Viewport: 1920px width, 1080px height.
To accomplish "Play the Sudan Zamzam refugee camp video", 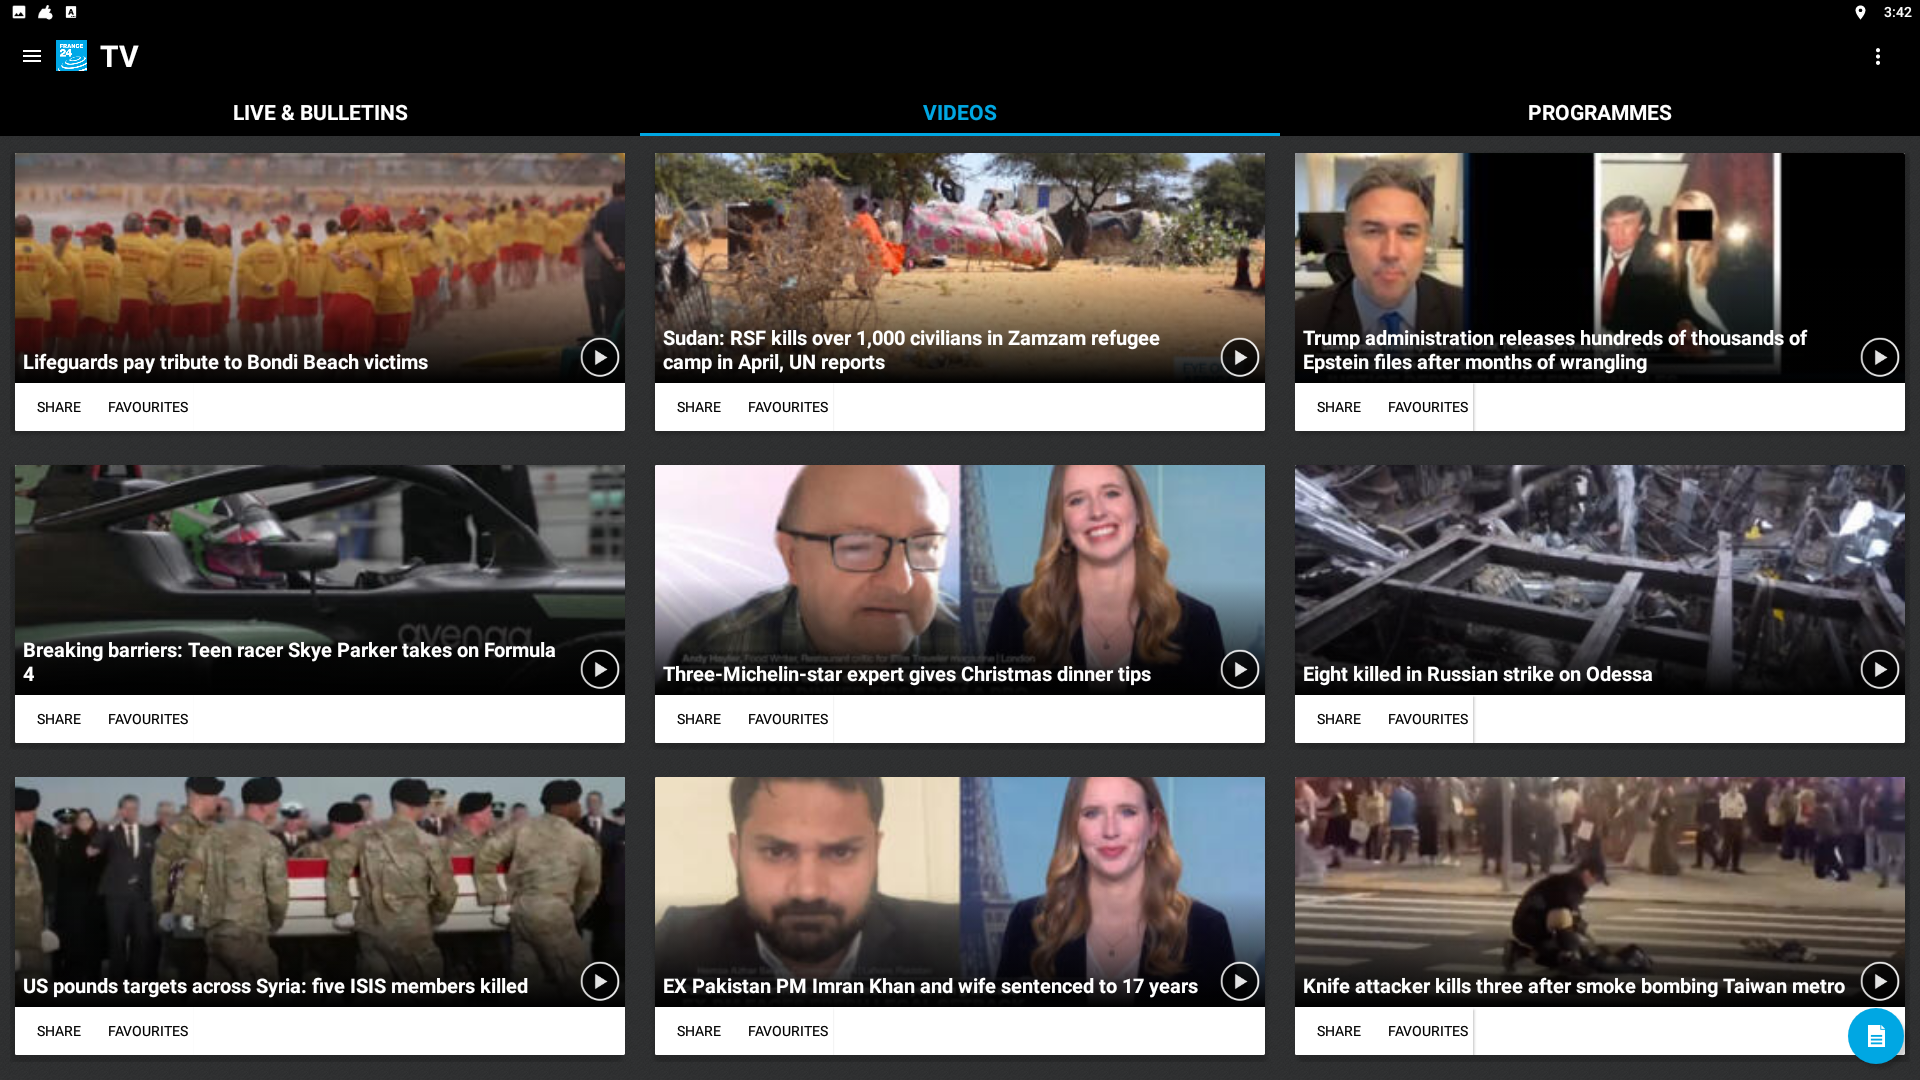I will [x=1239, y=357].
